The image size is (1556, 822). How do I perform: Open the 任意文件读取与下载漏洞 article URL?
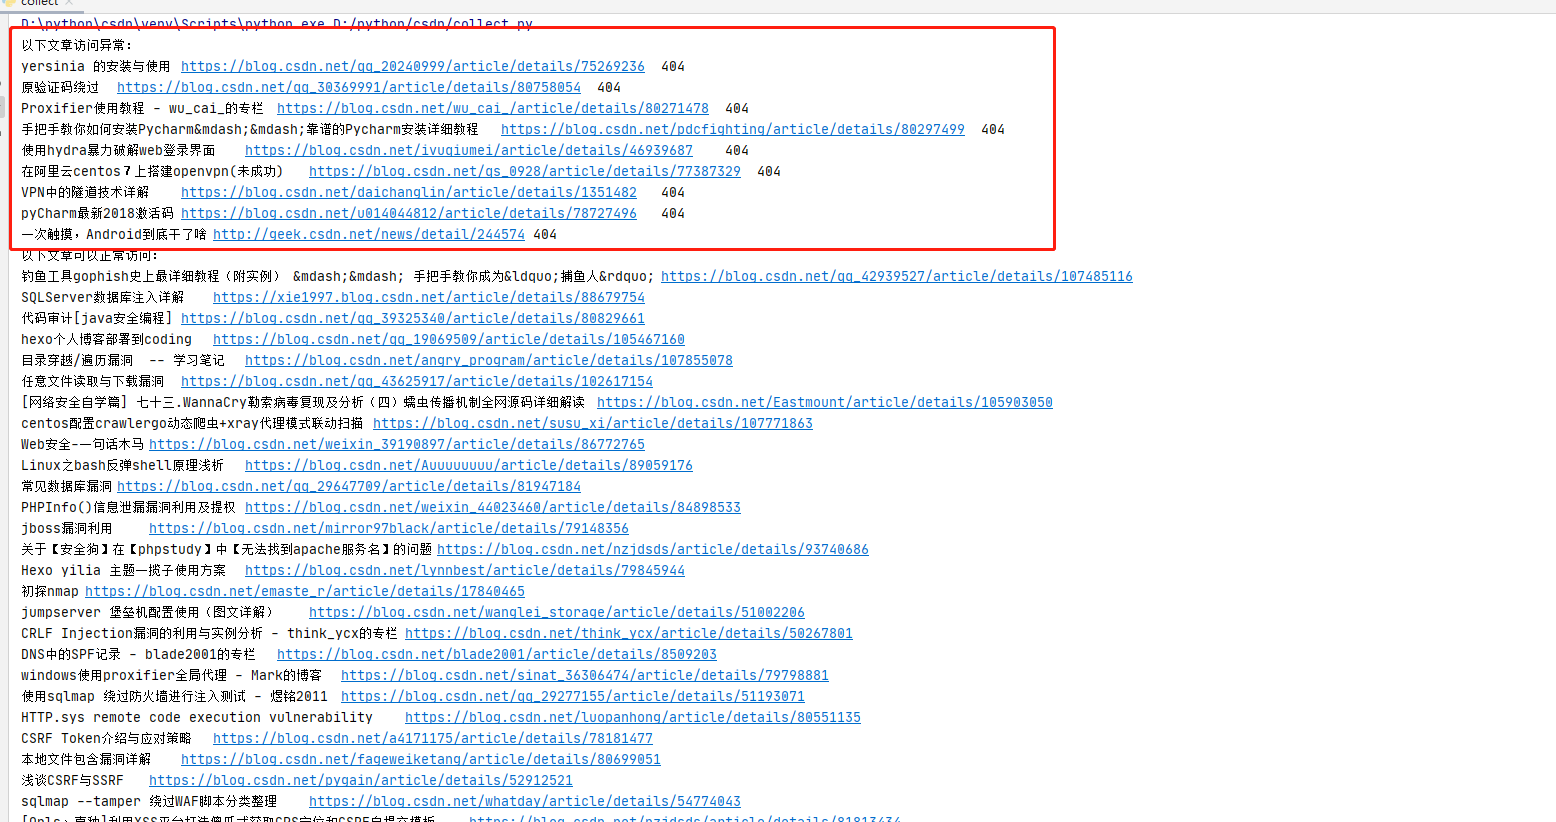click(417, 381)
